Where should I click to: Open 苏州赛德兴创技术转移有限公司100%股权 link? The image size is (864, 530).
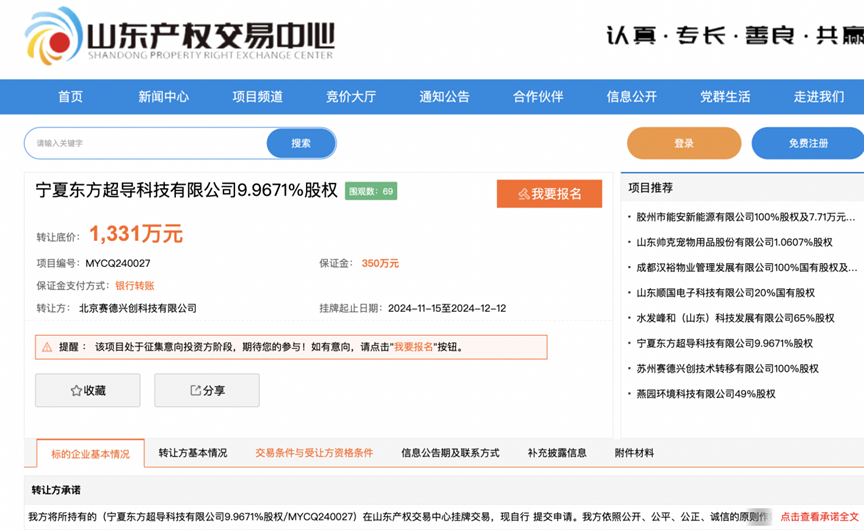pos(727,369)
